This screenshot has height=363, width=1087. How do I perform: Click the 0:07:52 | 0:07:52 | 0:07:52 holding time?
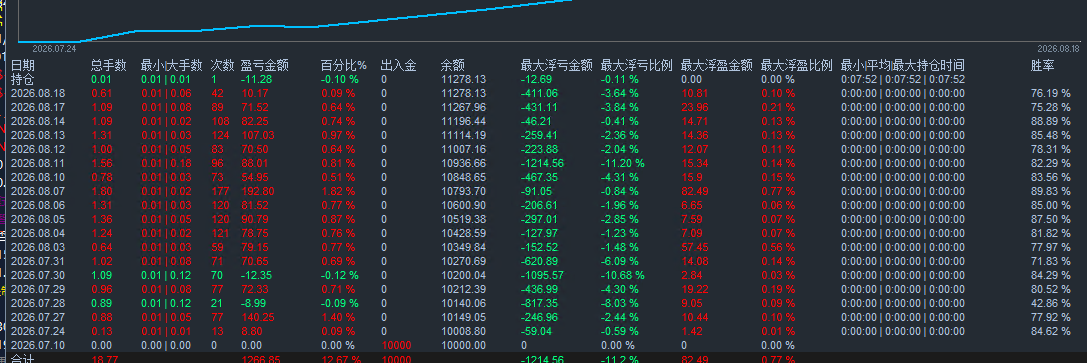coord(903,79)
